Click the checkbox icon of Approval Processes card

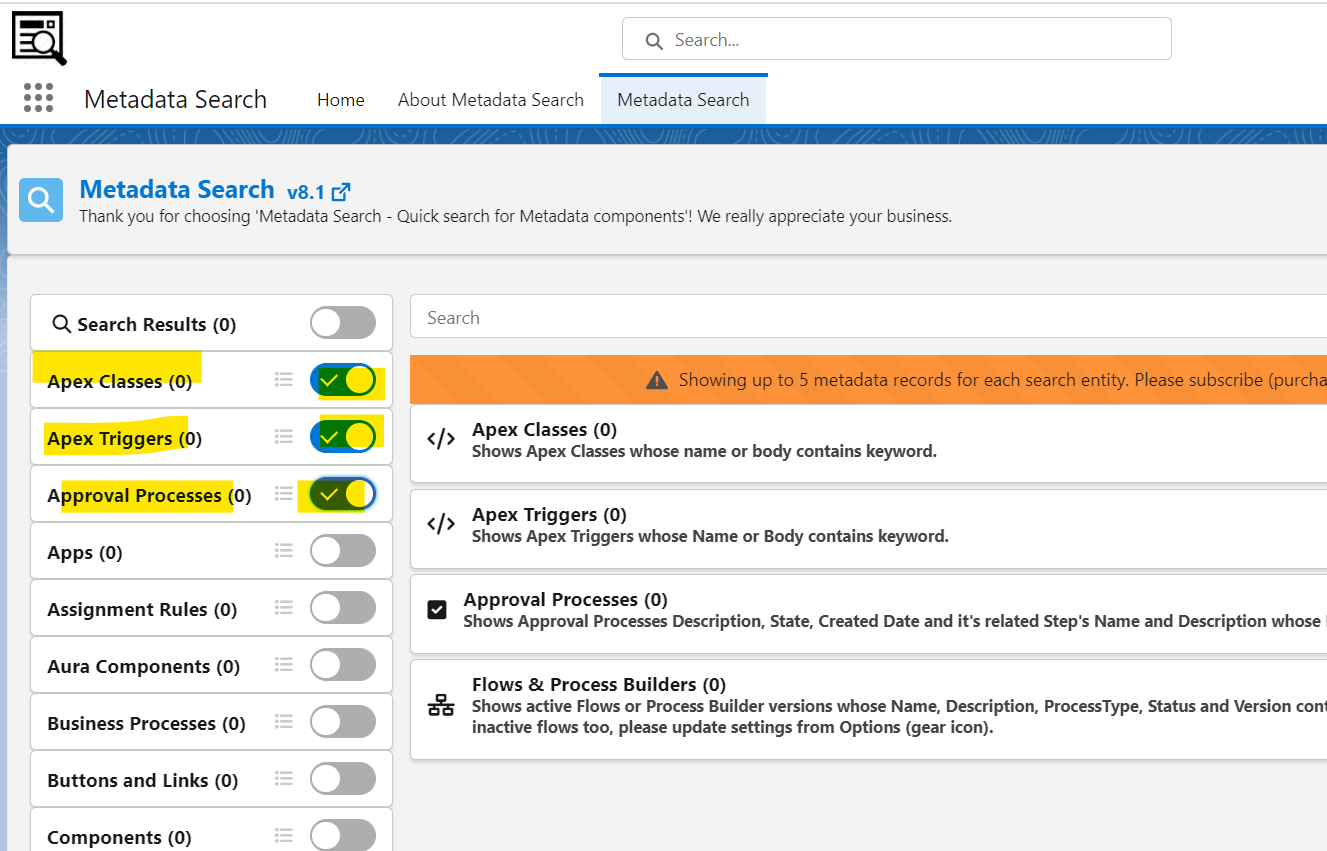[x=437, y=609]
